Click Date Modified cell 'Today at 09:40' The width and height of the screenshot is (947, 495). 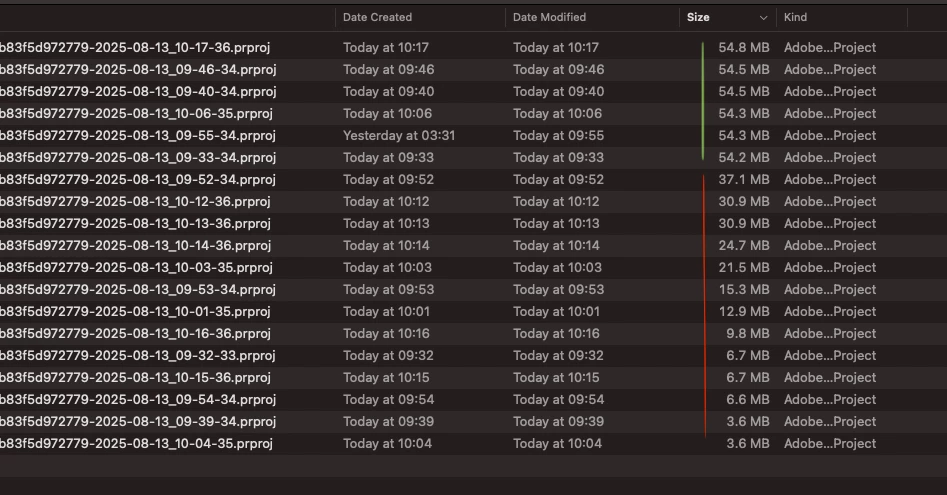[x=559, y=92]
